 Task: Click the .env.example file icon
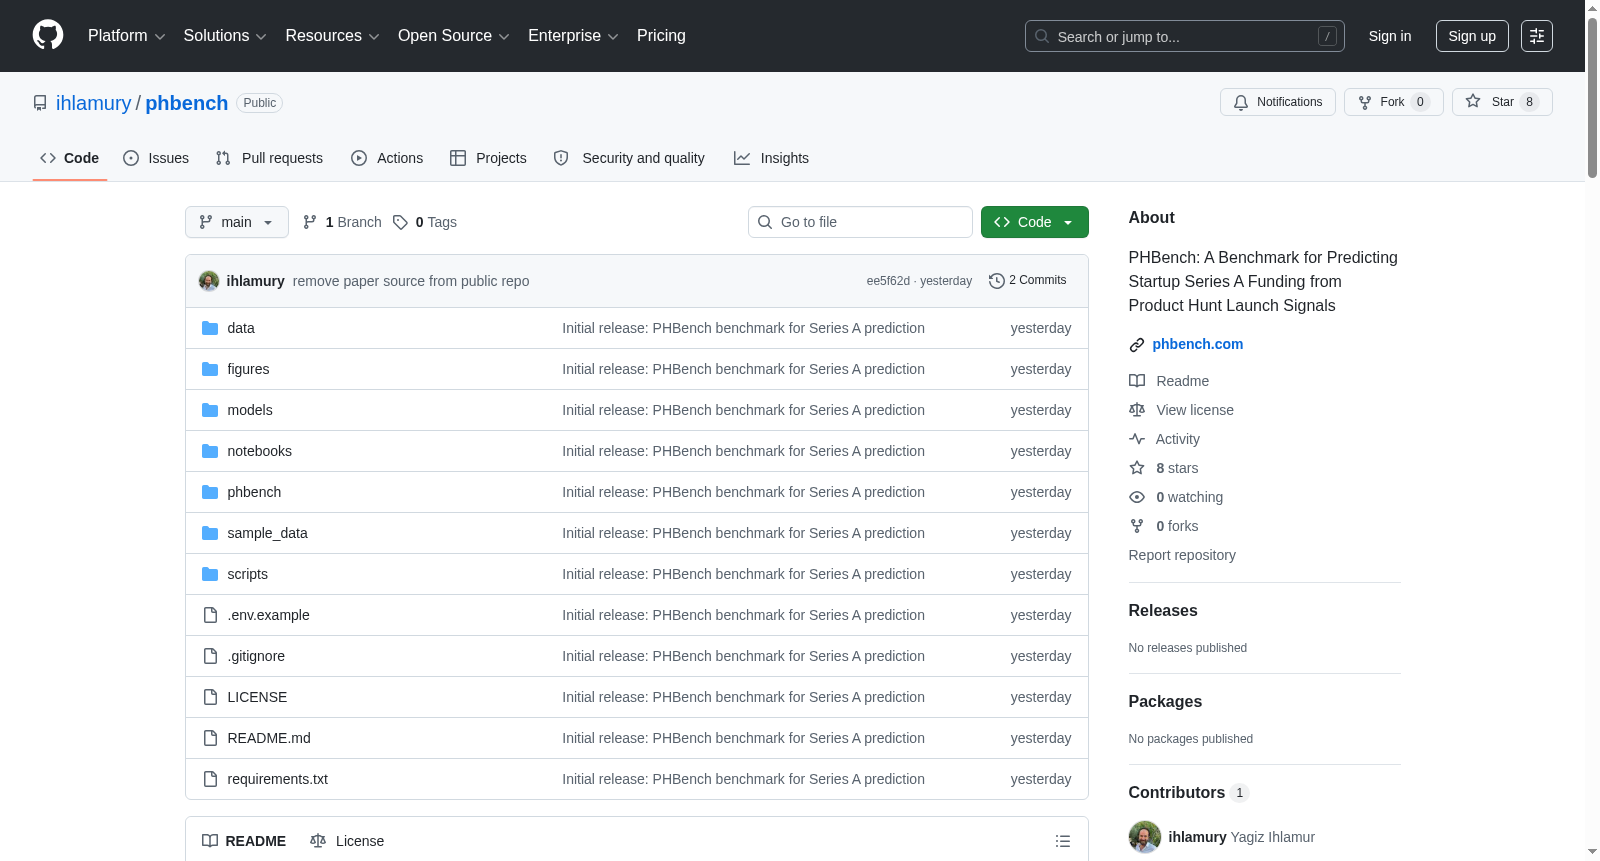(x=210, y=615)
